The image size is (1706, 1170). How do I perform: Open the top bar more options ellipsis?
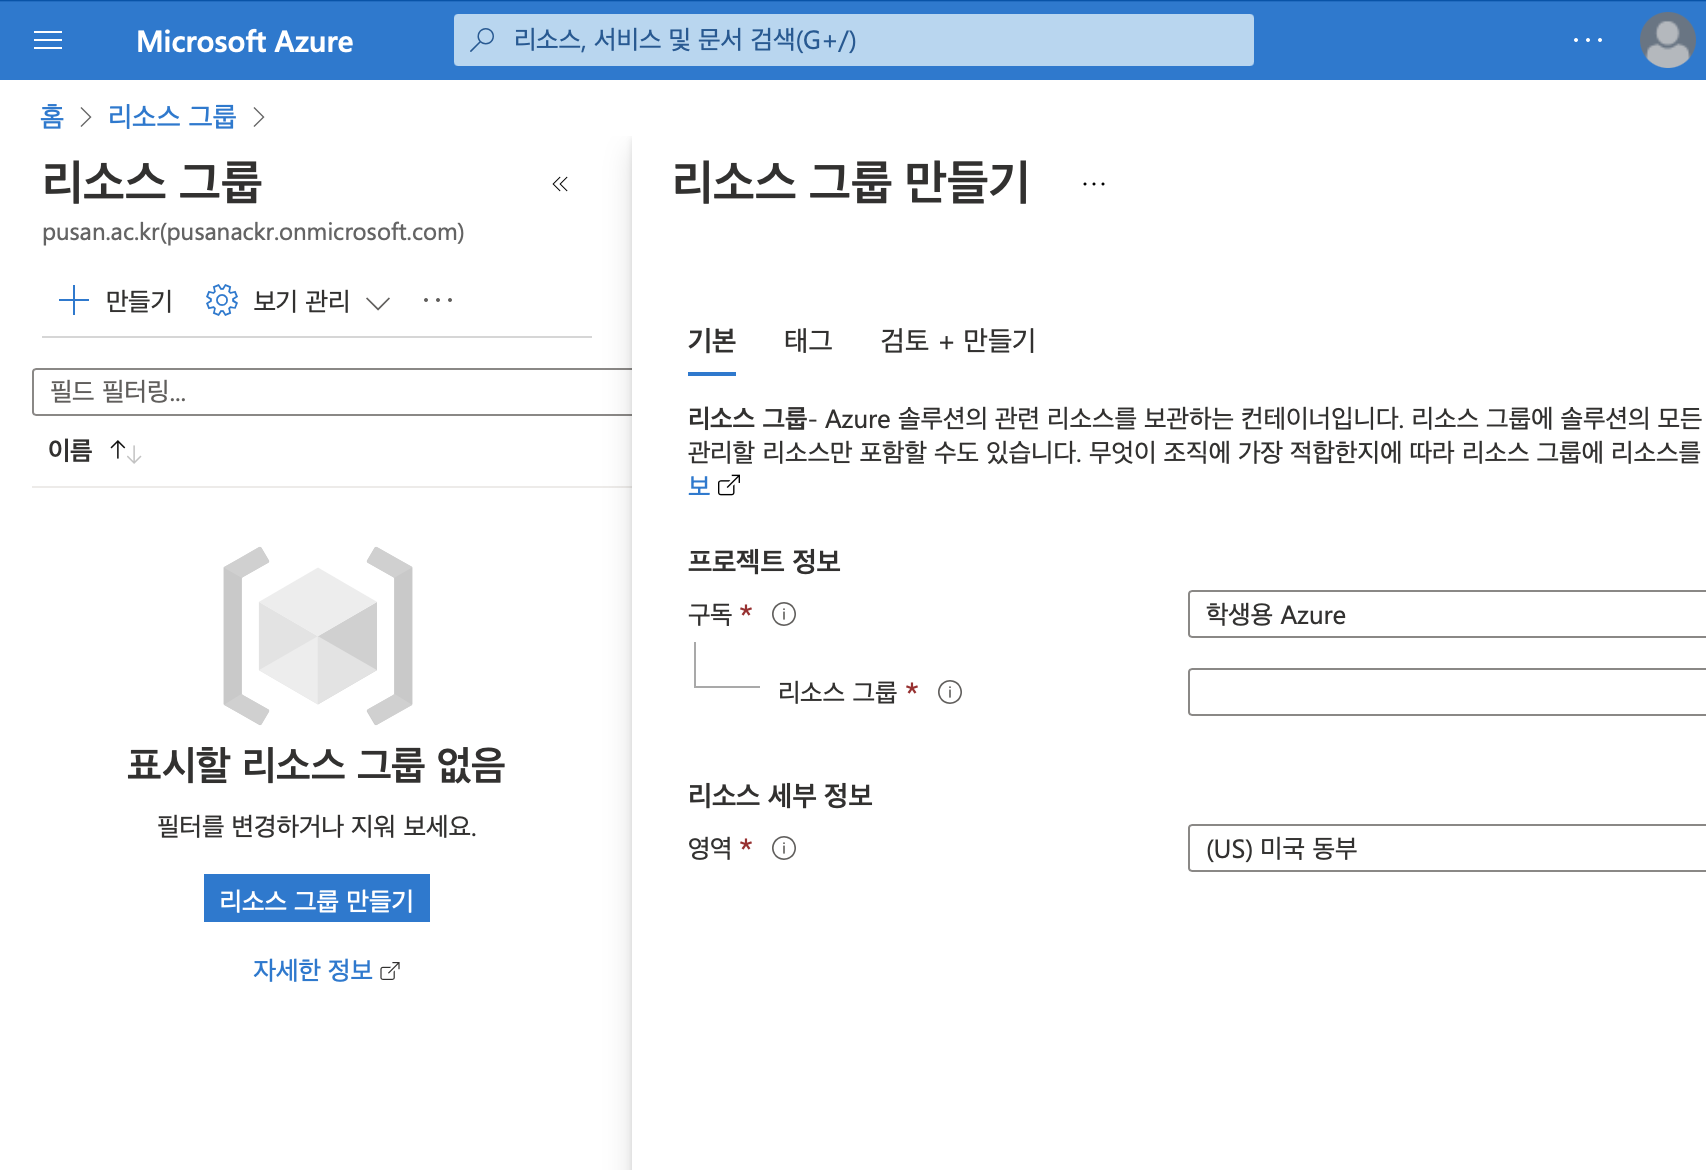click(x=1587, y=40)
